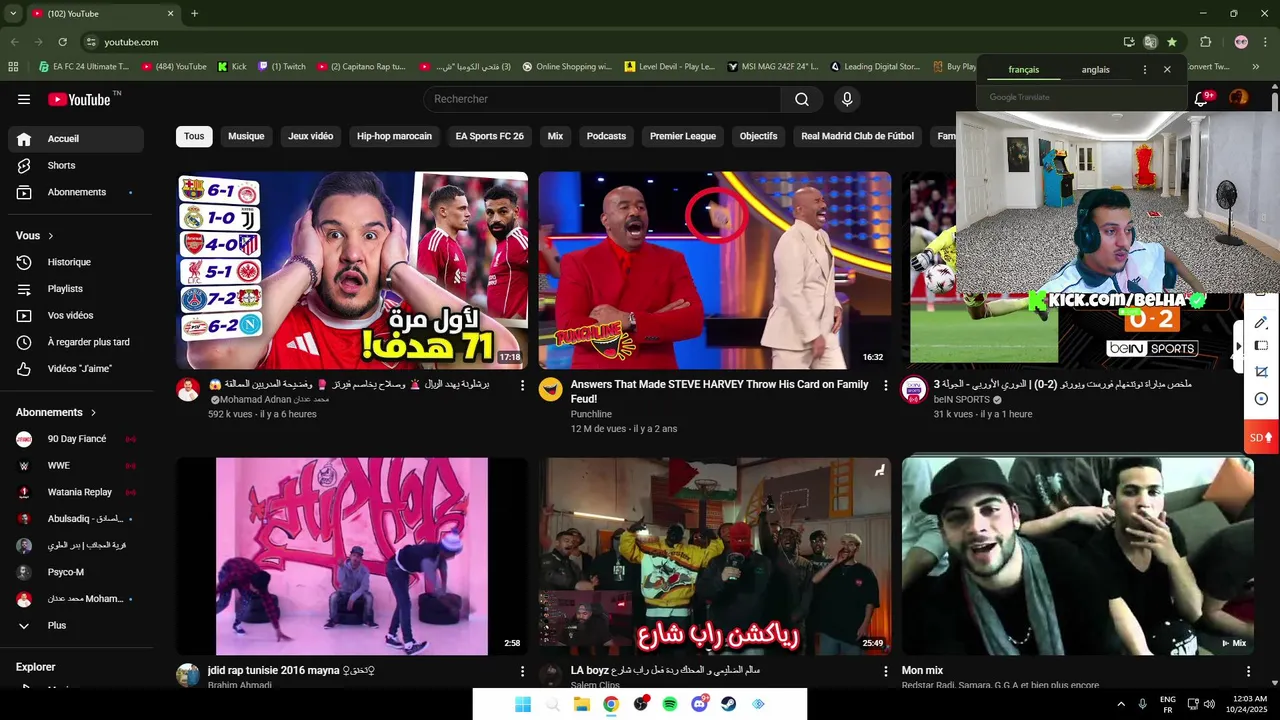Open YouTube notifications bell
Image resolution: width=1280 pixels, height=720 pixels.
(x=1202, y=98)
